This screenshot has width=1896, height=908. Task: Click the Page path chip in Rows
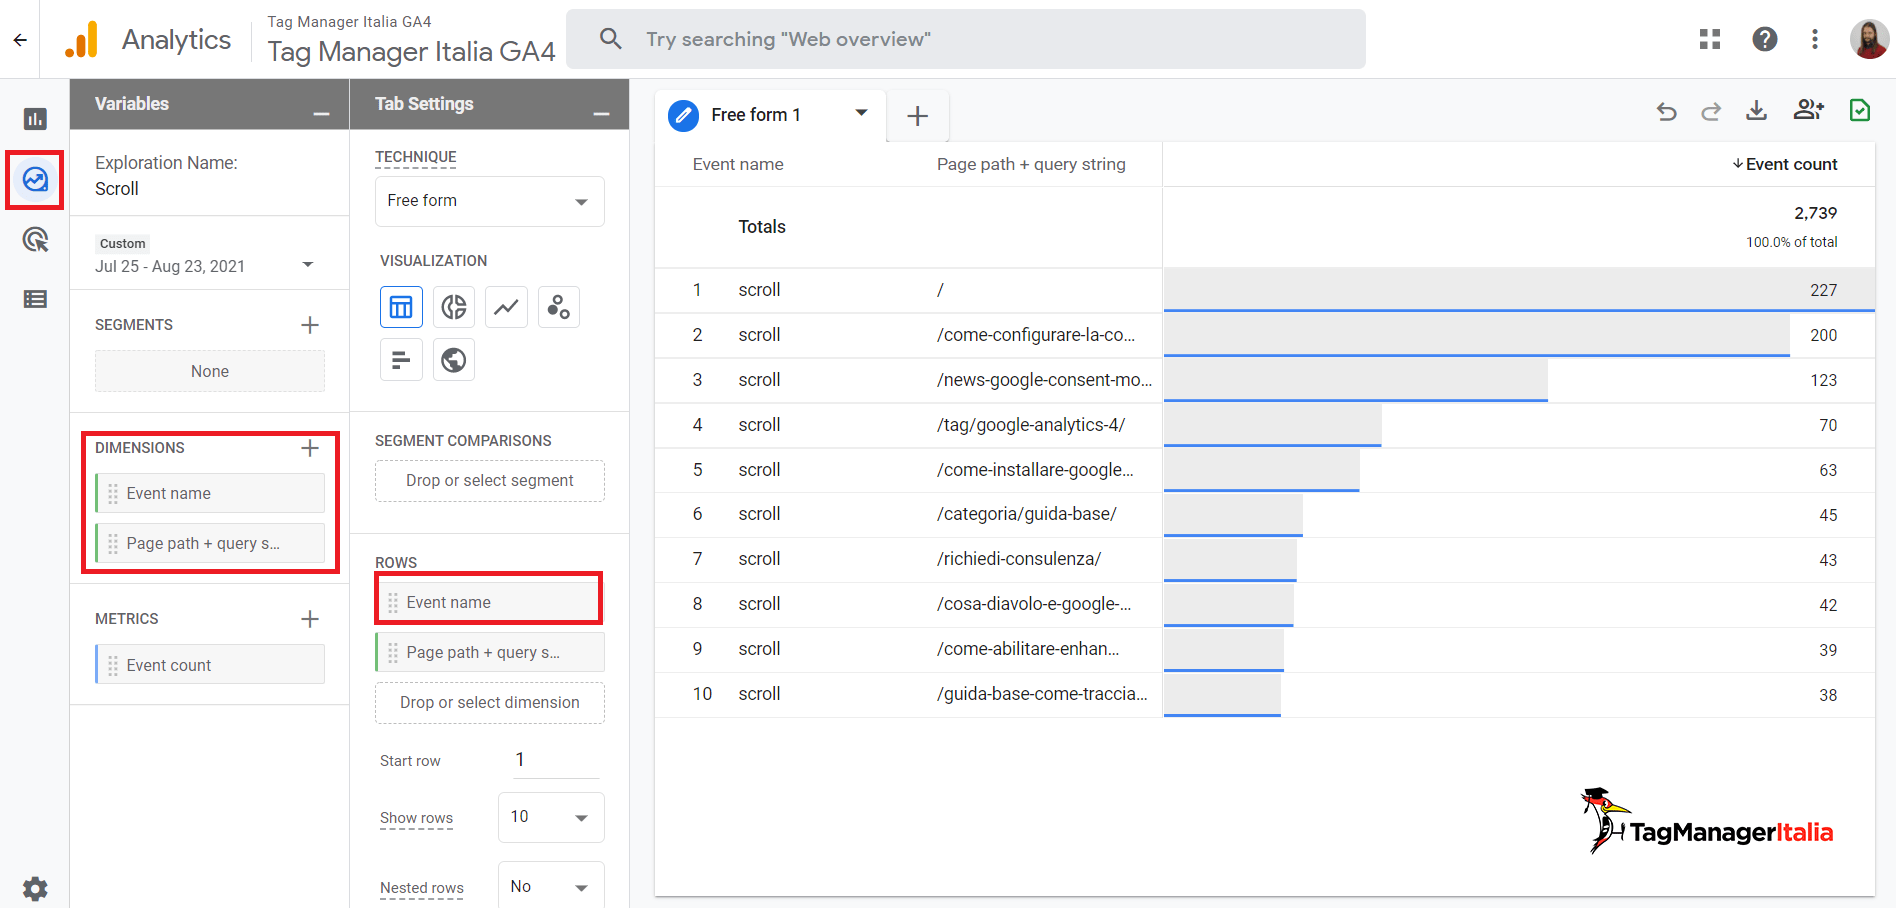[x=490, y=652]
